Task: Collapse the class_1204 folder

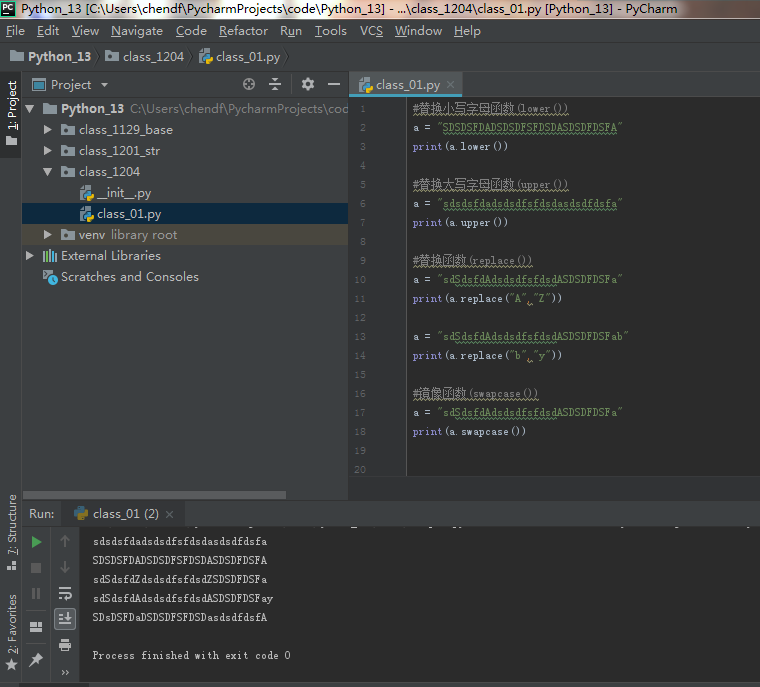Action: (x=47, y=172)
